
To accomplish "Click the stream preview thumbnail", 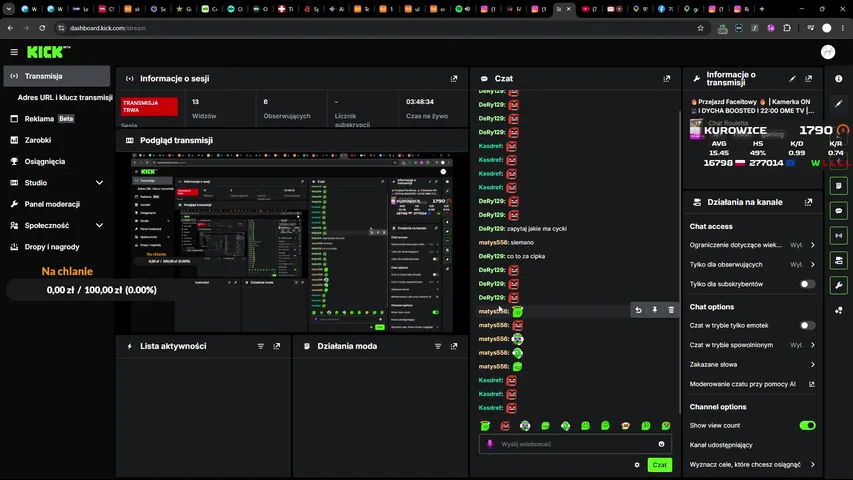I will pyautogui.click(x=292, y=243).
